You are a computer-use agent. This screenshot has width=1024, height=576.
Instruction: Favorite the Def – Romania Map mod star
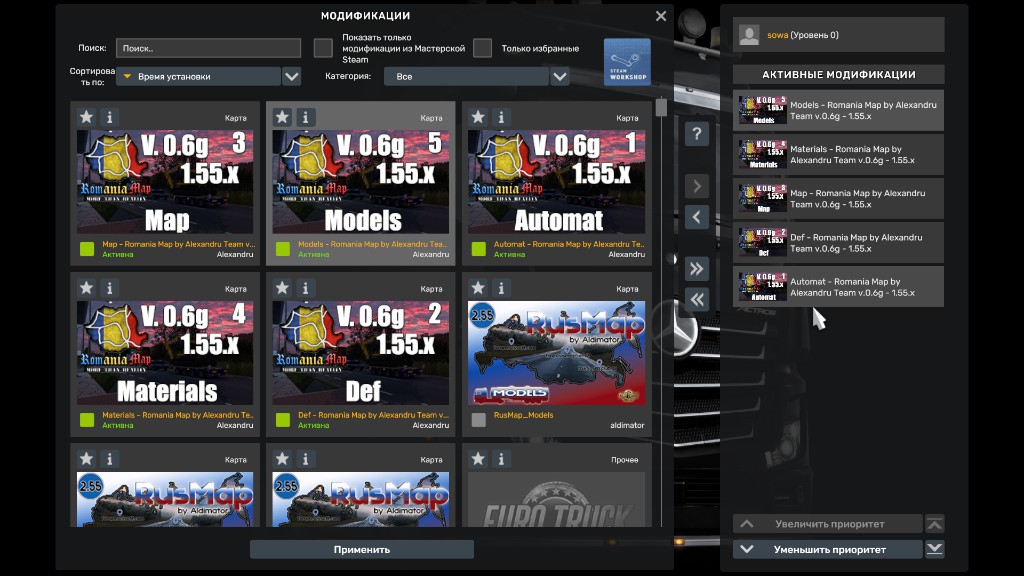(x=282, y=288)
